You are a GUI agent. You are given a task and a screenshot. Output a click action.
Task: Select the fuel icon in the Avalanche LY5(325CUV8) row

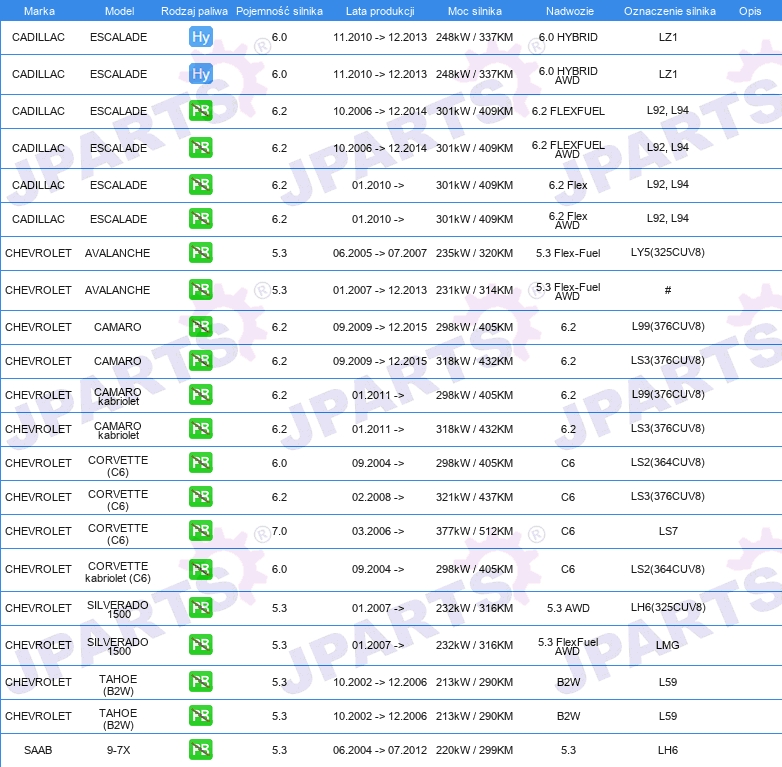pyautogui.click(x=200, y=252)
